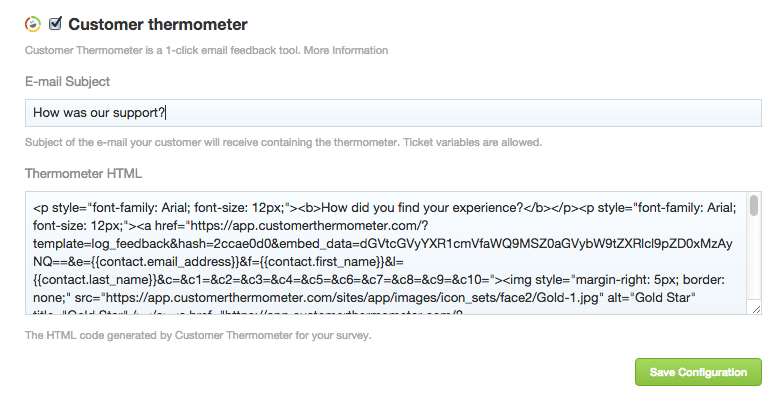
Task: Open the More Information link
Action: 346,50
